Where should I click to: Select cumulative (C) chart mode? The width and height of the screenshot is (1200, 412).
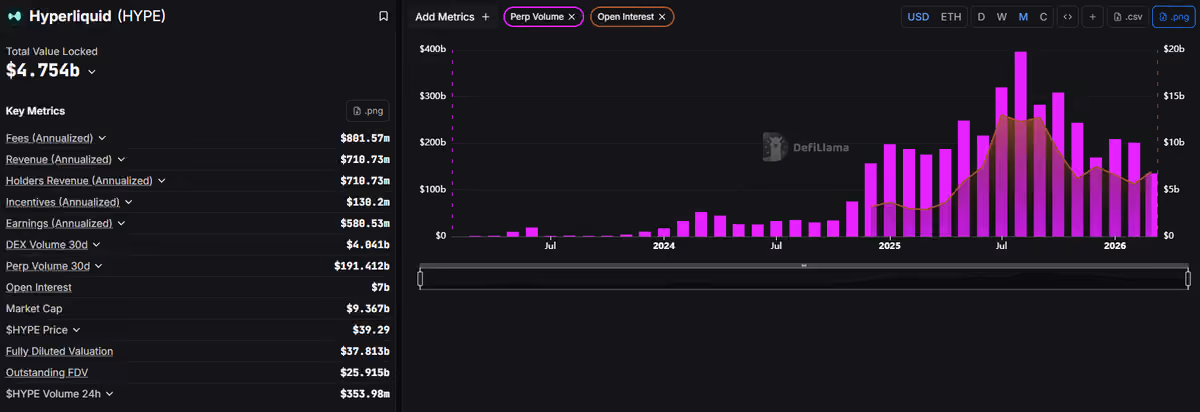(1043, 17)
